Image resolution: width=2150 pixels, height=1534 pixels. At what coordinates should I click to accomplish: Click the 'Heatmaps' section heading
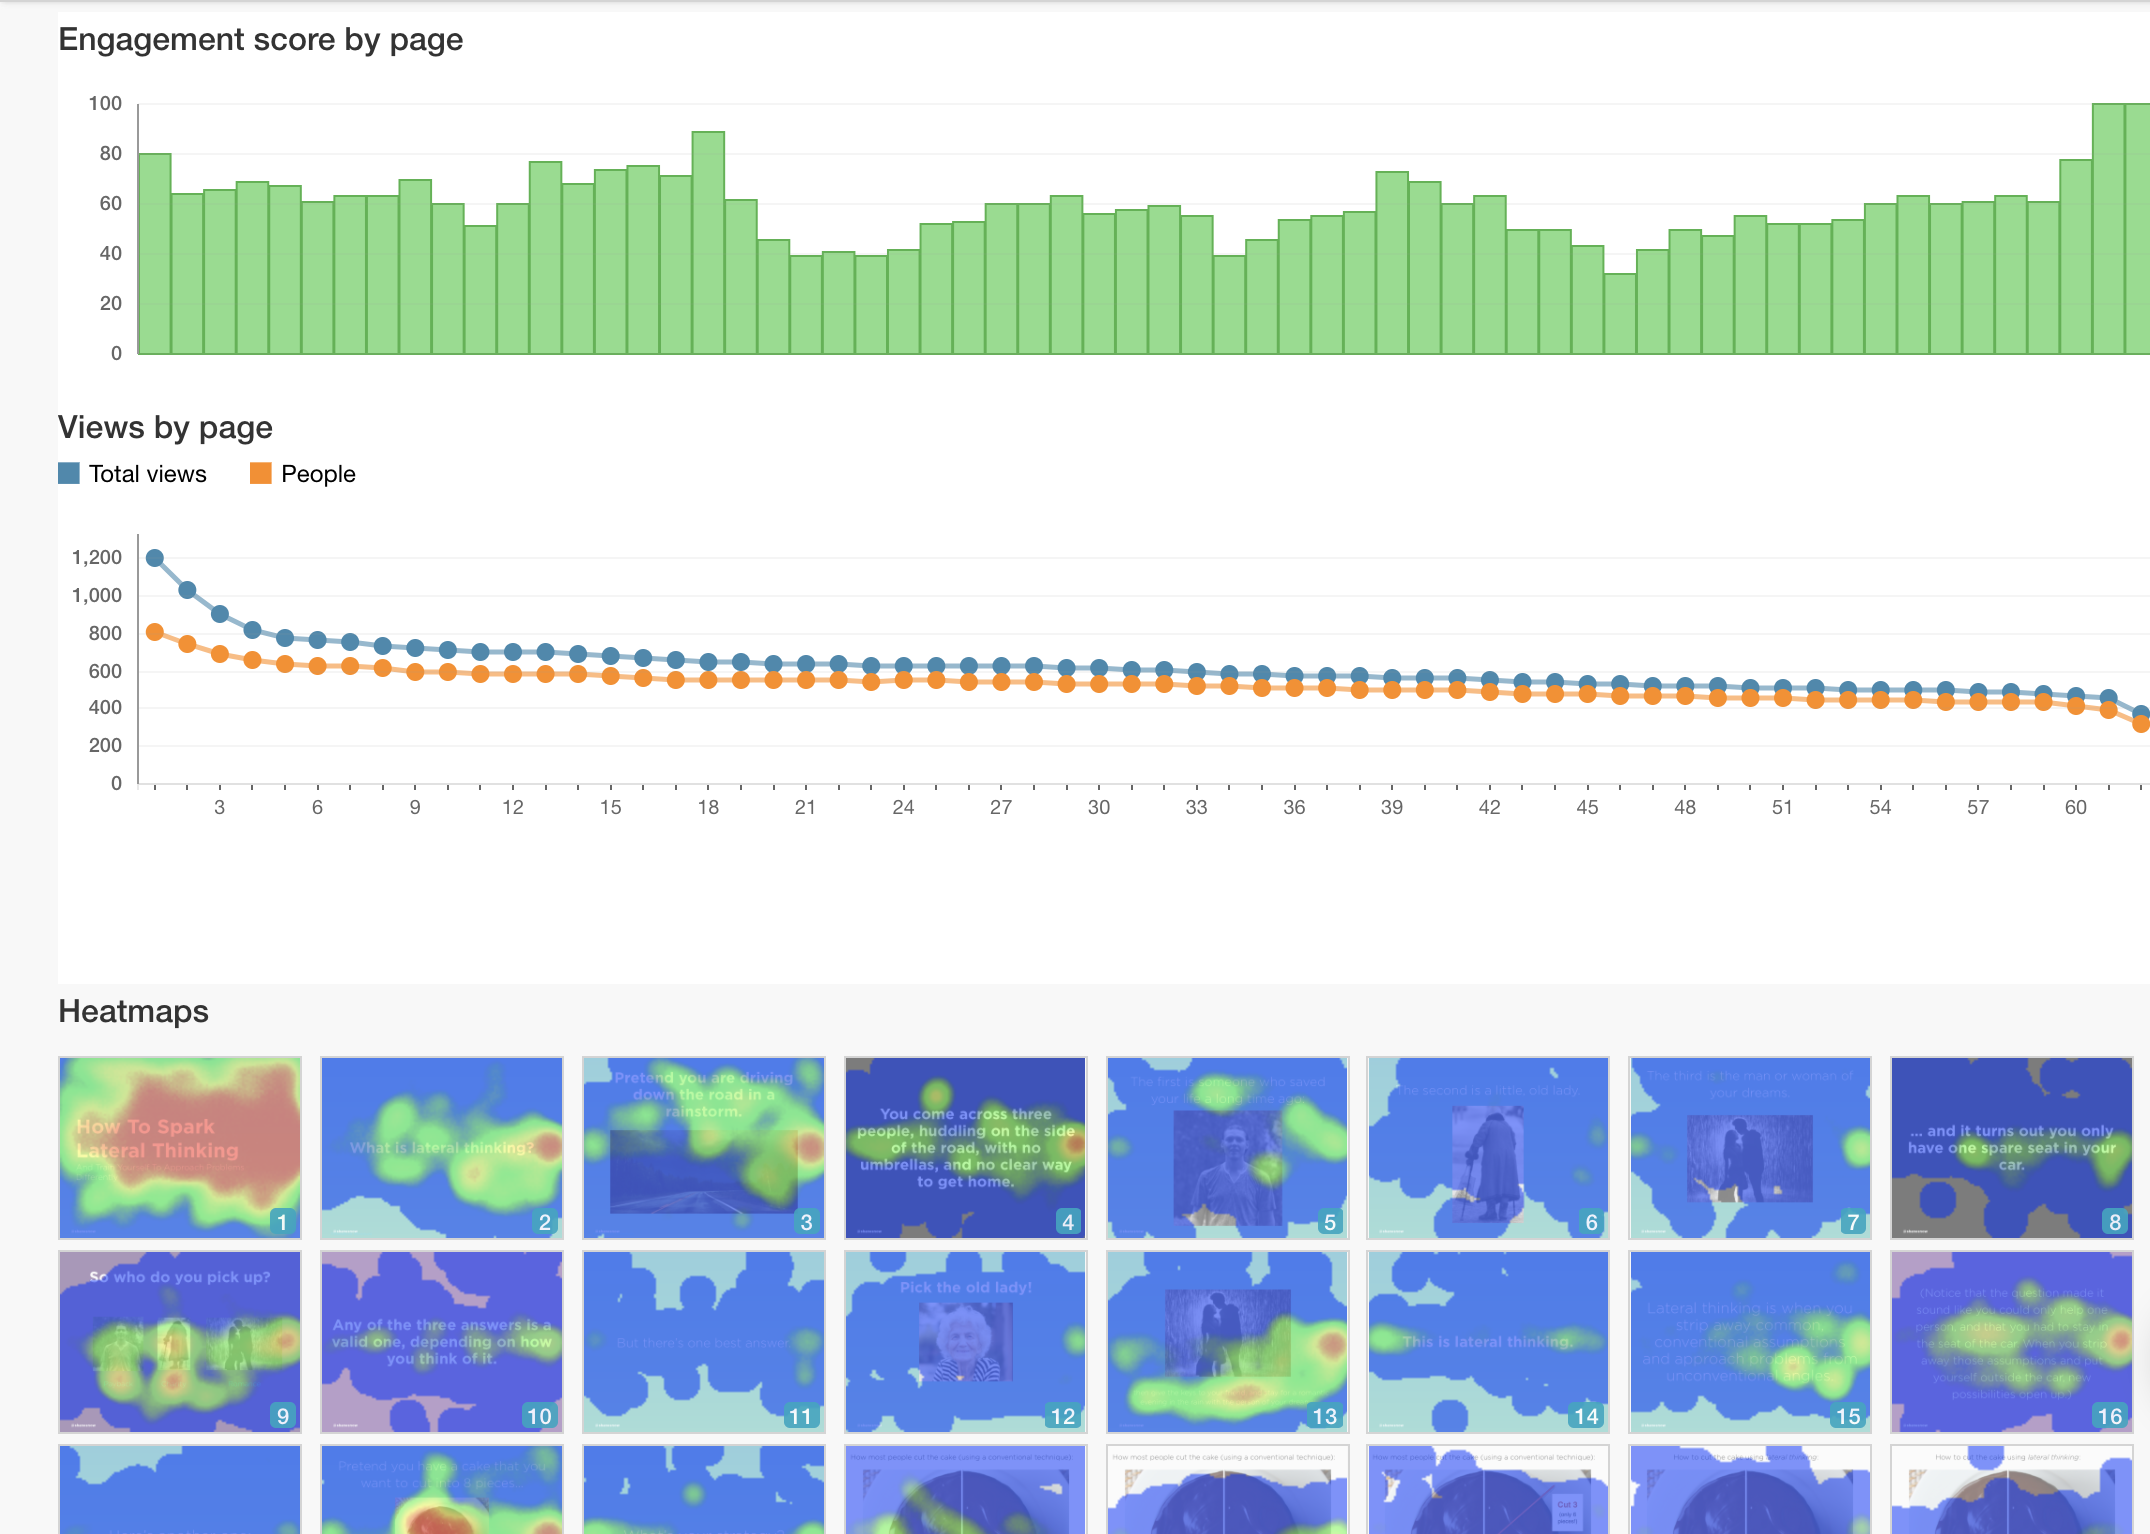pyautogui.click(x=133, y=1011)
